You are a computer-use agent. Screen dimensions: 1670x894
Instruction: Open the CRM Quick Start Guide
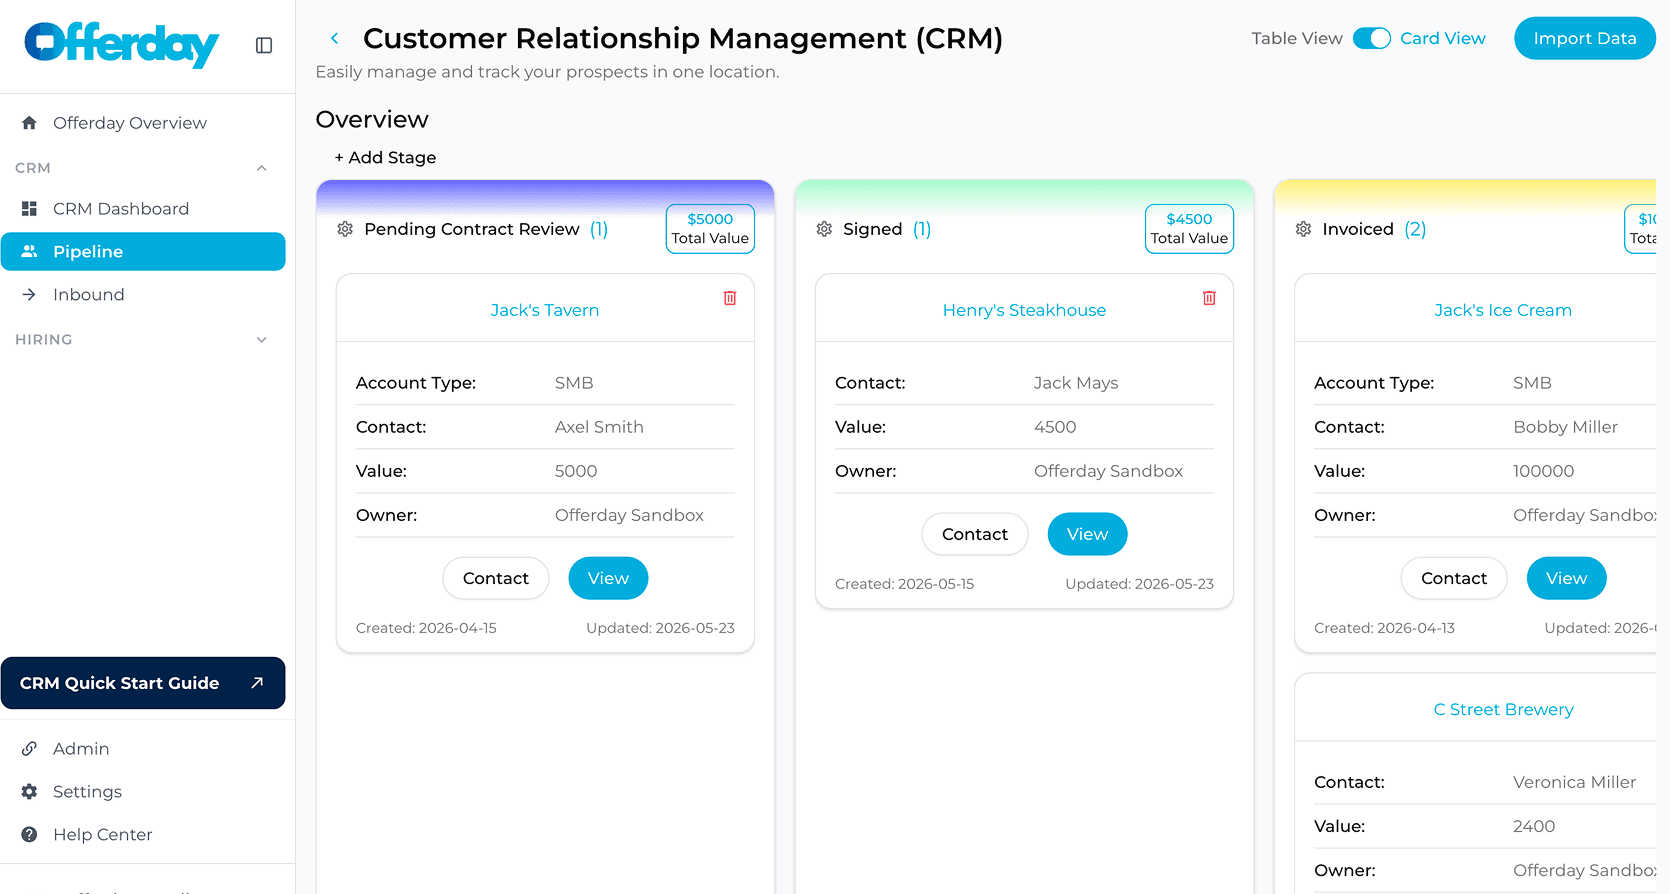click(x=143, y=683)
